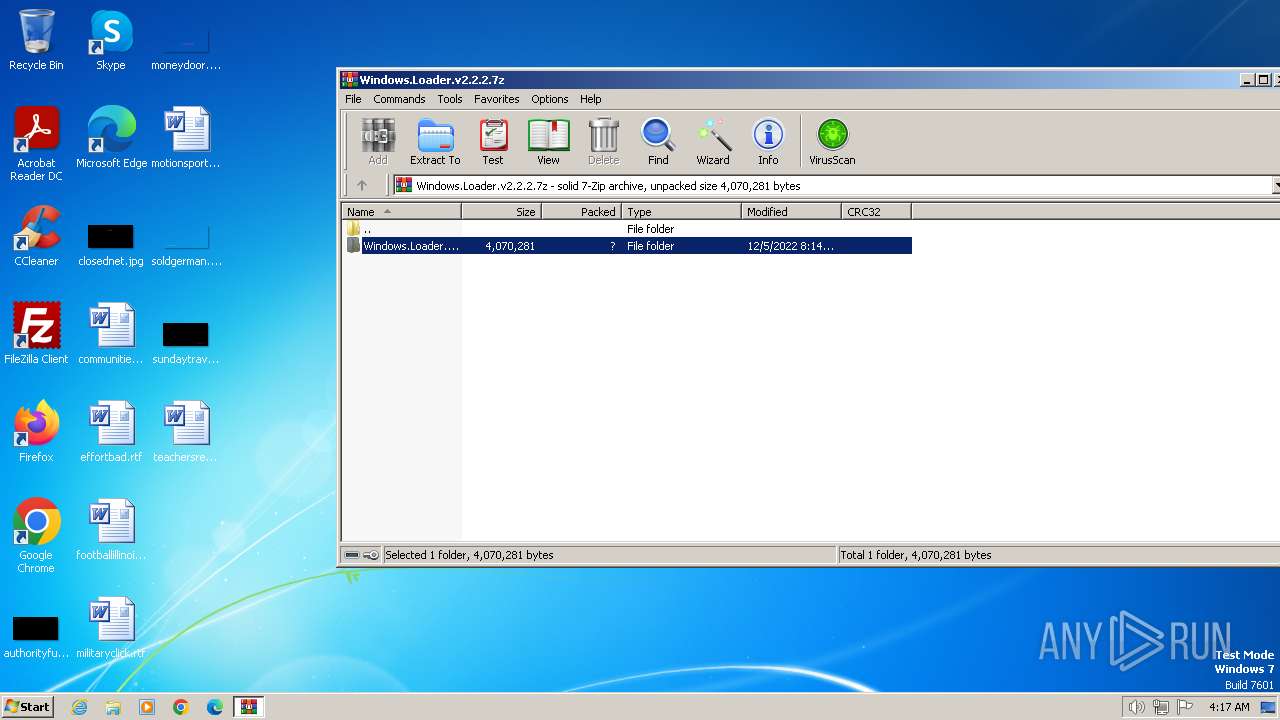Select the FileZilla Client shortcut
The width and height of the screenshot is (1280, 720).
(36, 334)
